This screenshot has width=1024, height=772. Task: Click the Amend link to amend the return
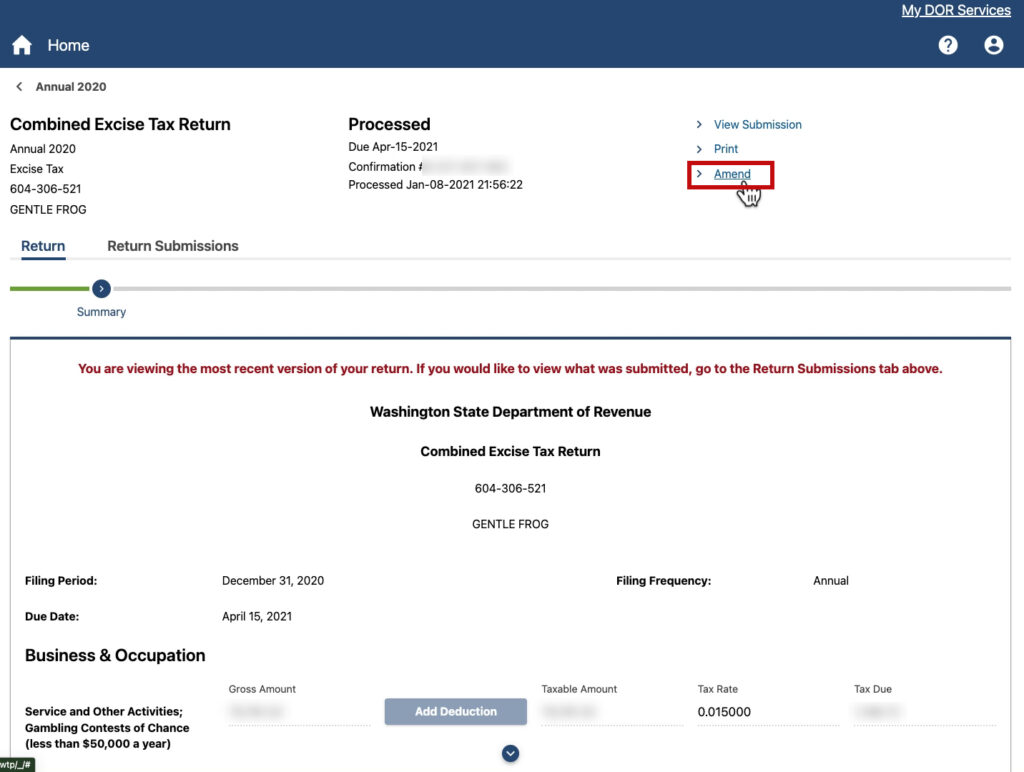coord(731,173)
